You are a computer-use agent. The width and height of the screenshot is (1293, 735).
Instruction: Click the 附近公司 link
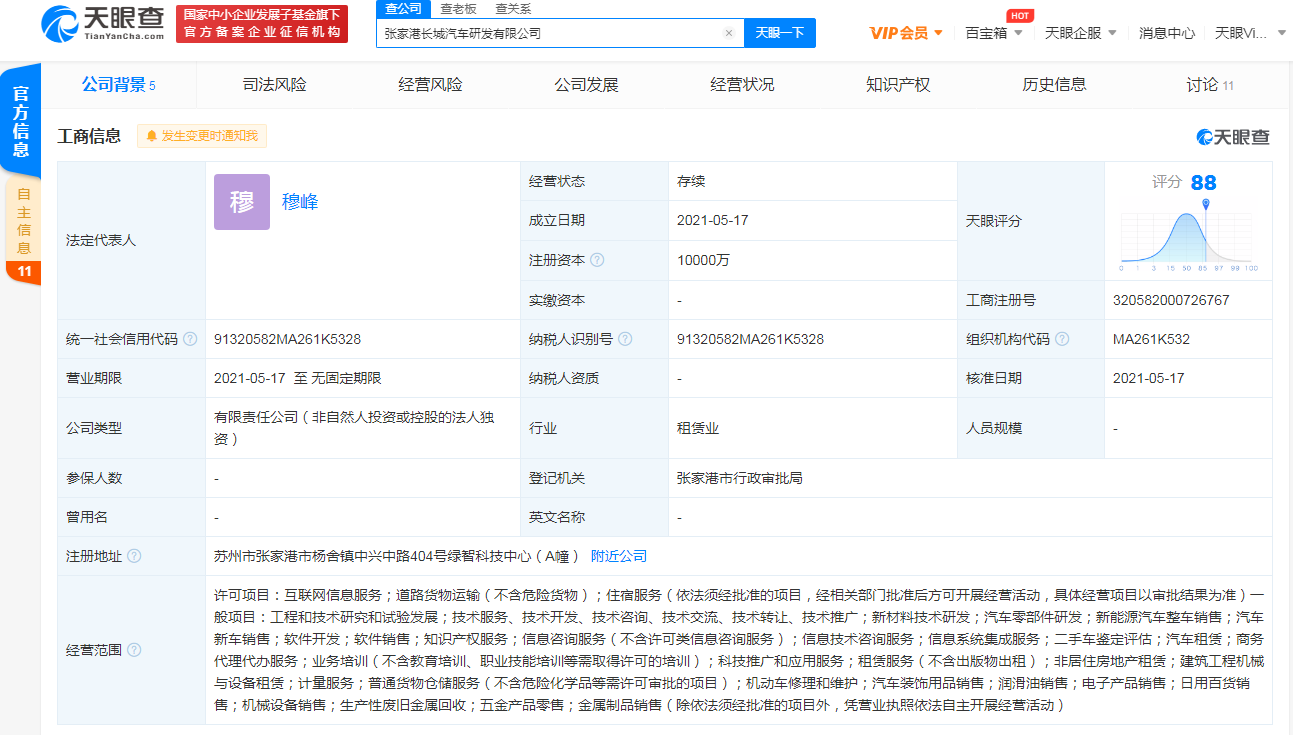tap(619, 556)
